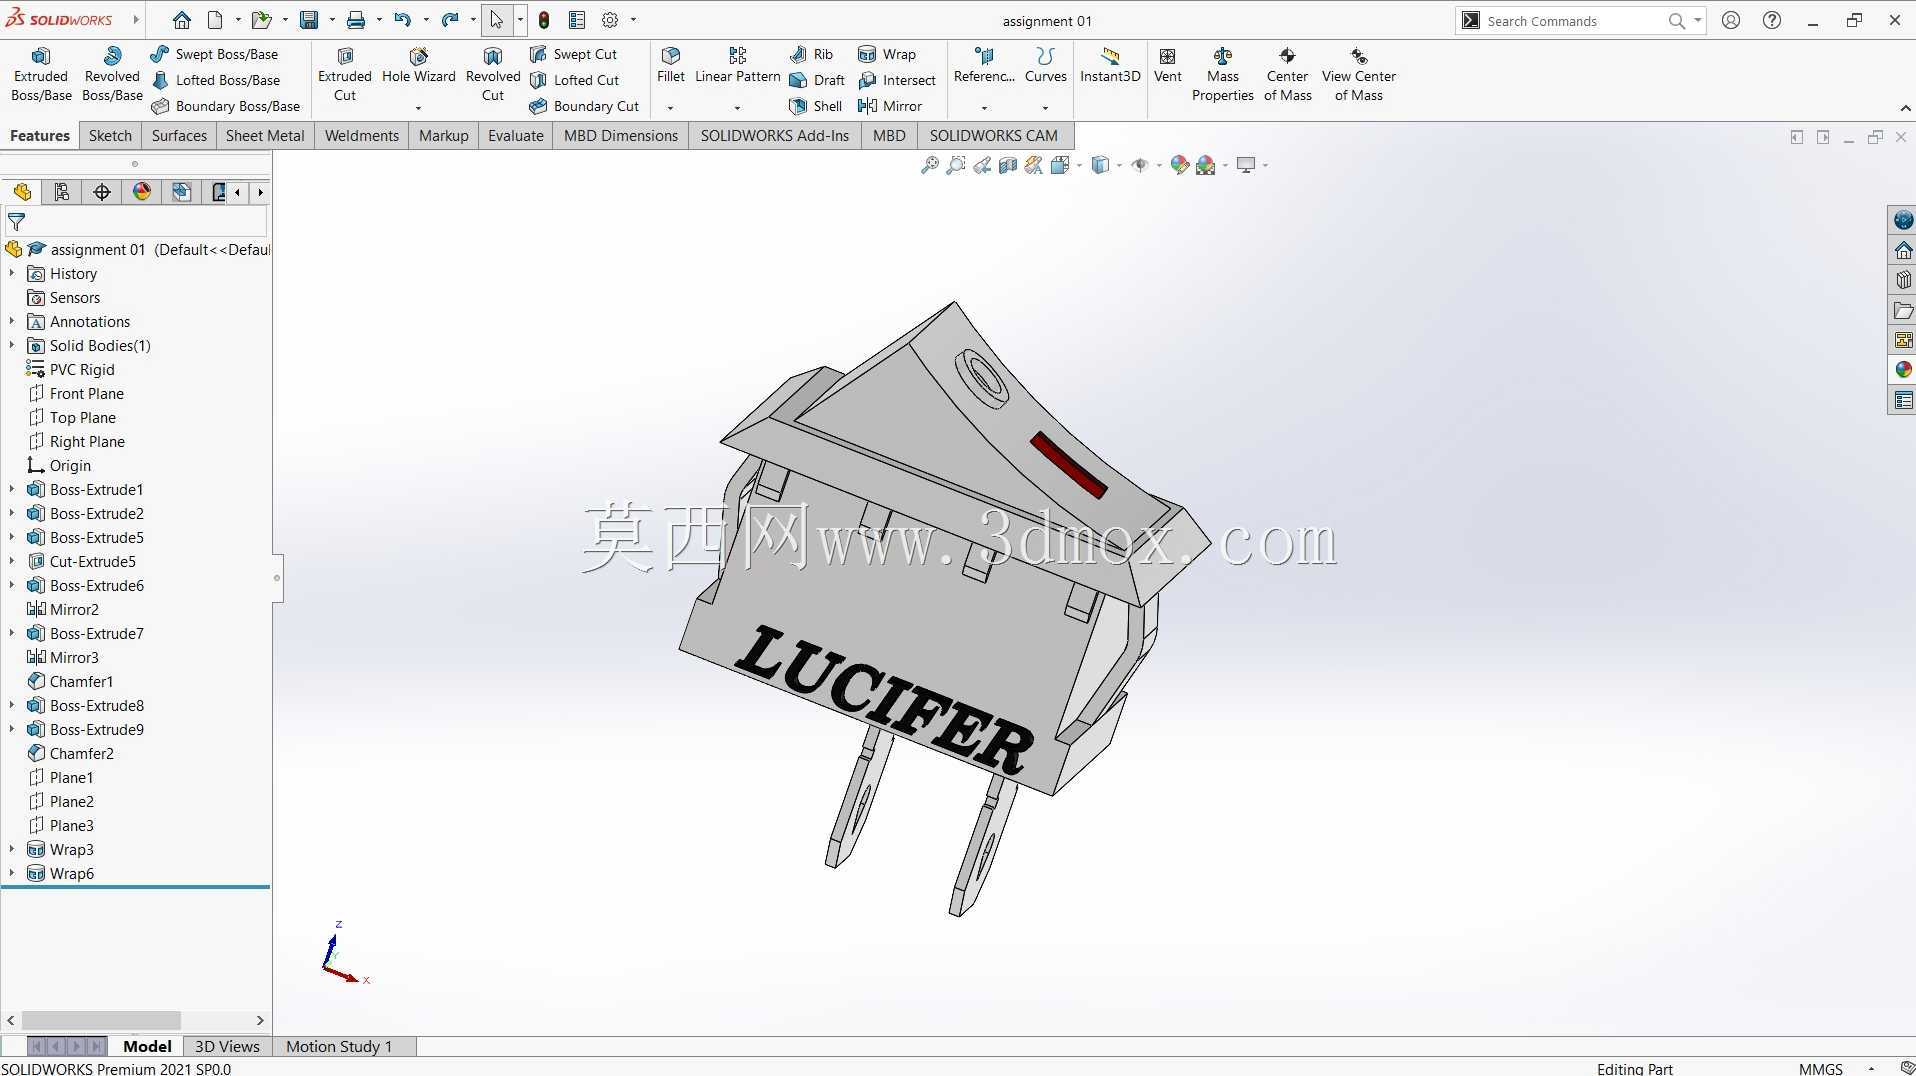Open the Curves dropdown
Image resolution: width=1916 pixels, height=1076 pixels.
(x=1045, y=107)
